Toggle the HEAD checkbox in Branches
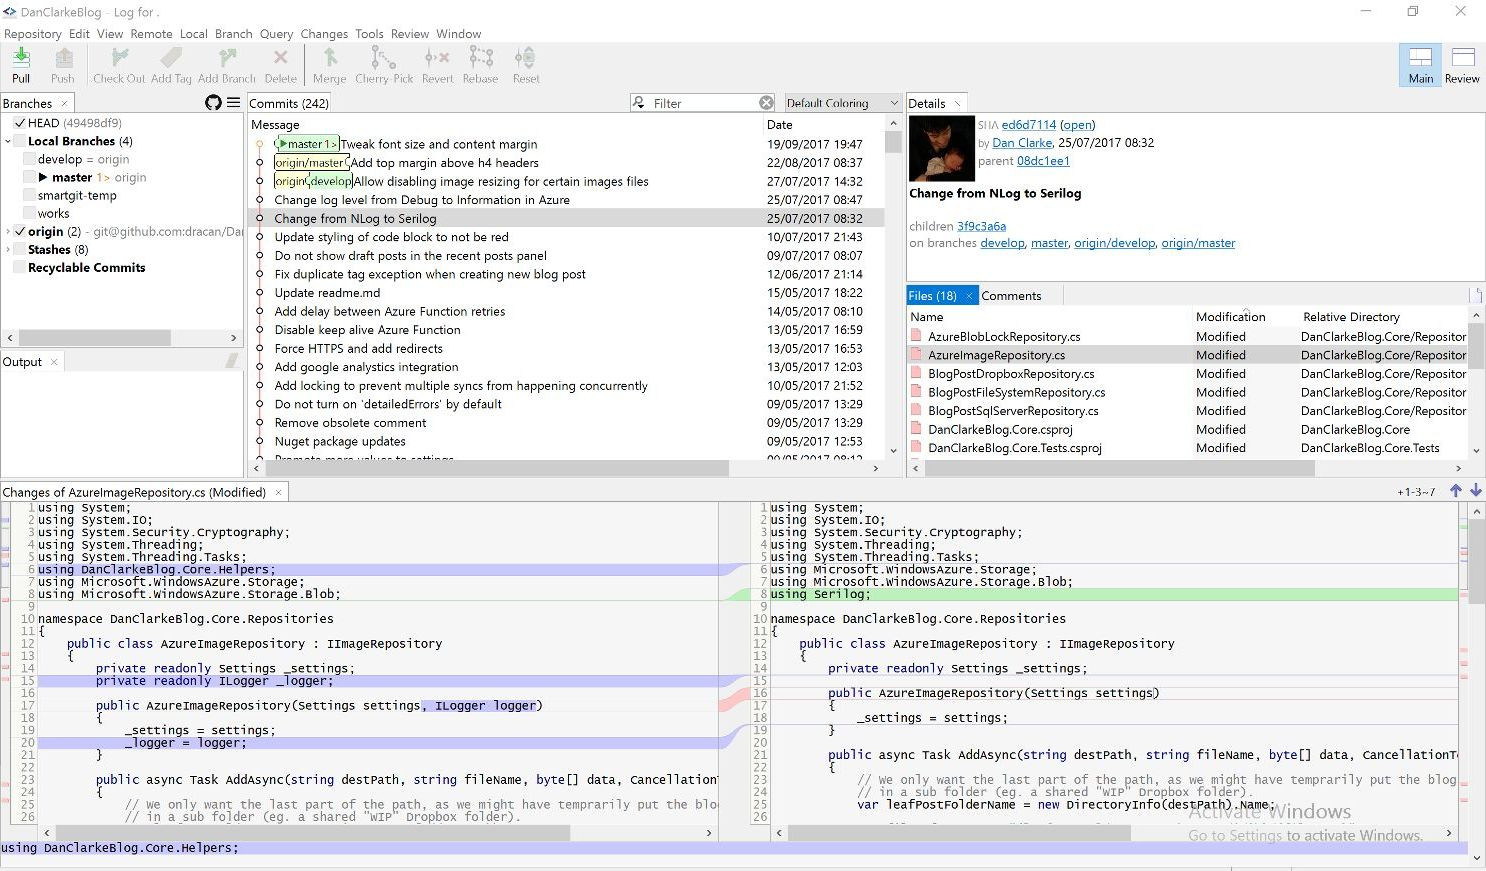This screenshot has width=1486, height=871. click(18, 122)
